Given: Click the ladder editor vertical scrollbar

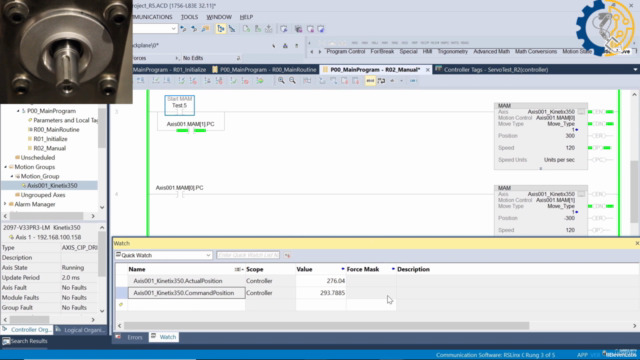Looking at the screenshot, I should pos(634,192).
